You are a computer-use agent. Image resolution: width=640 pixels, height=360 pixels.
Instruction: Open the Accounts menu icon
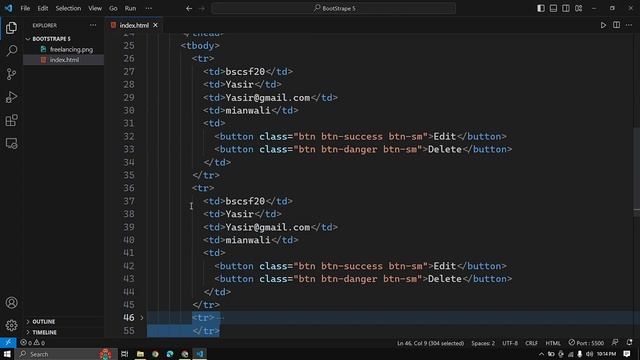11,303
